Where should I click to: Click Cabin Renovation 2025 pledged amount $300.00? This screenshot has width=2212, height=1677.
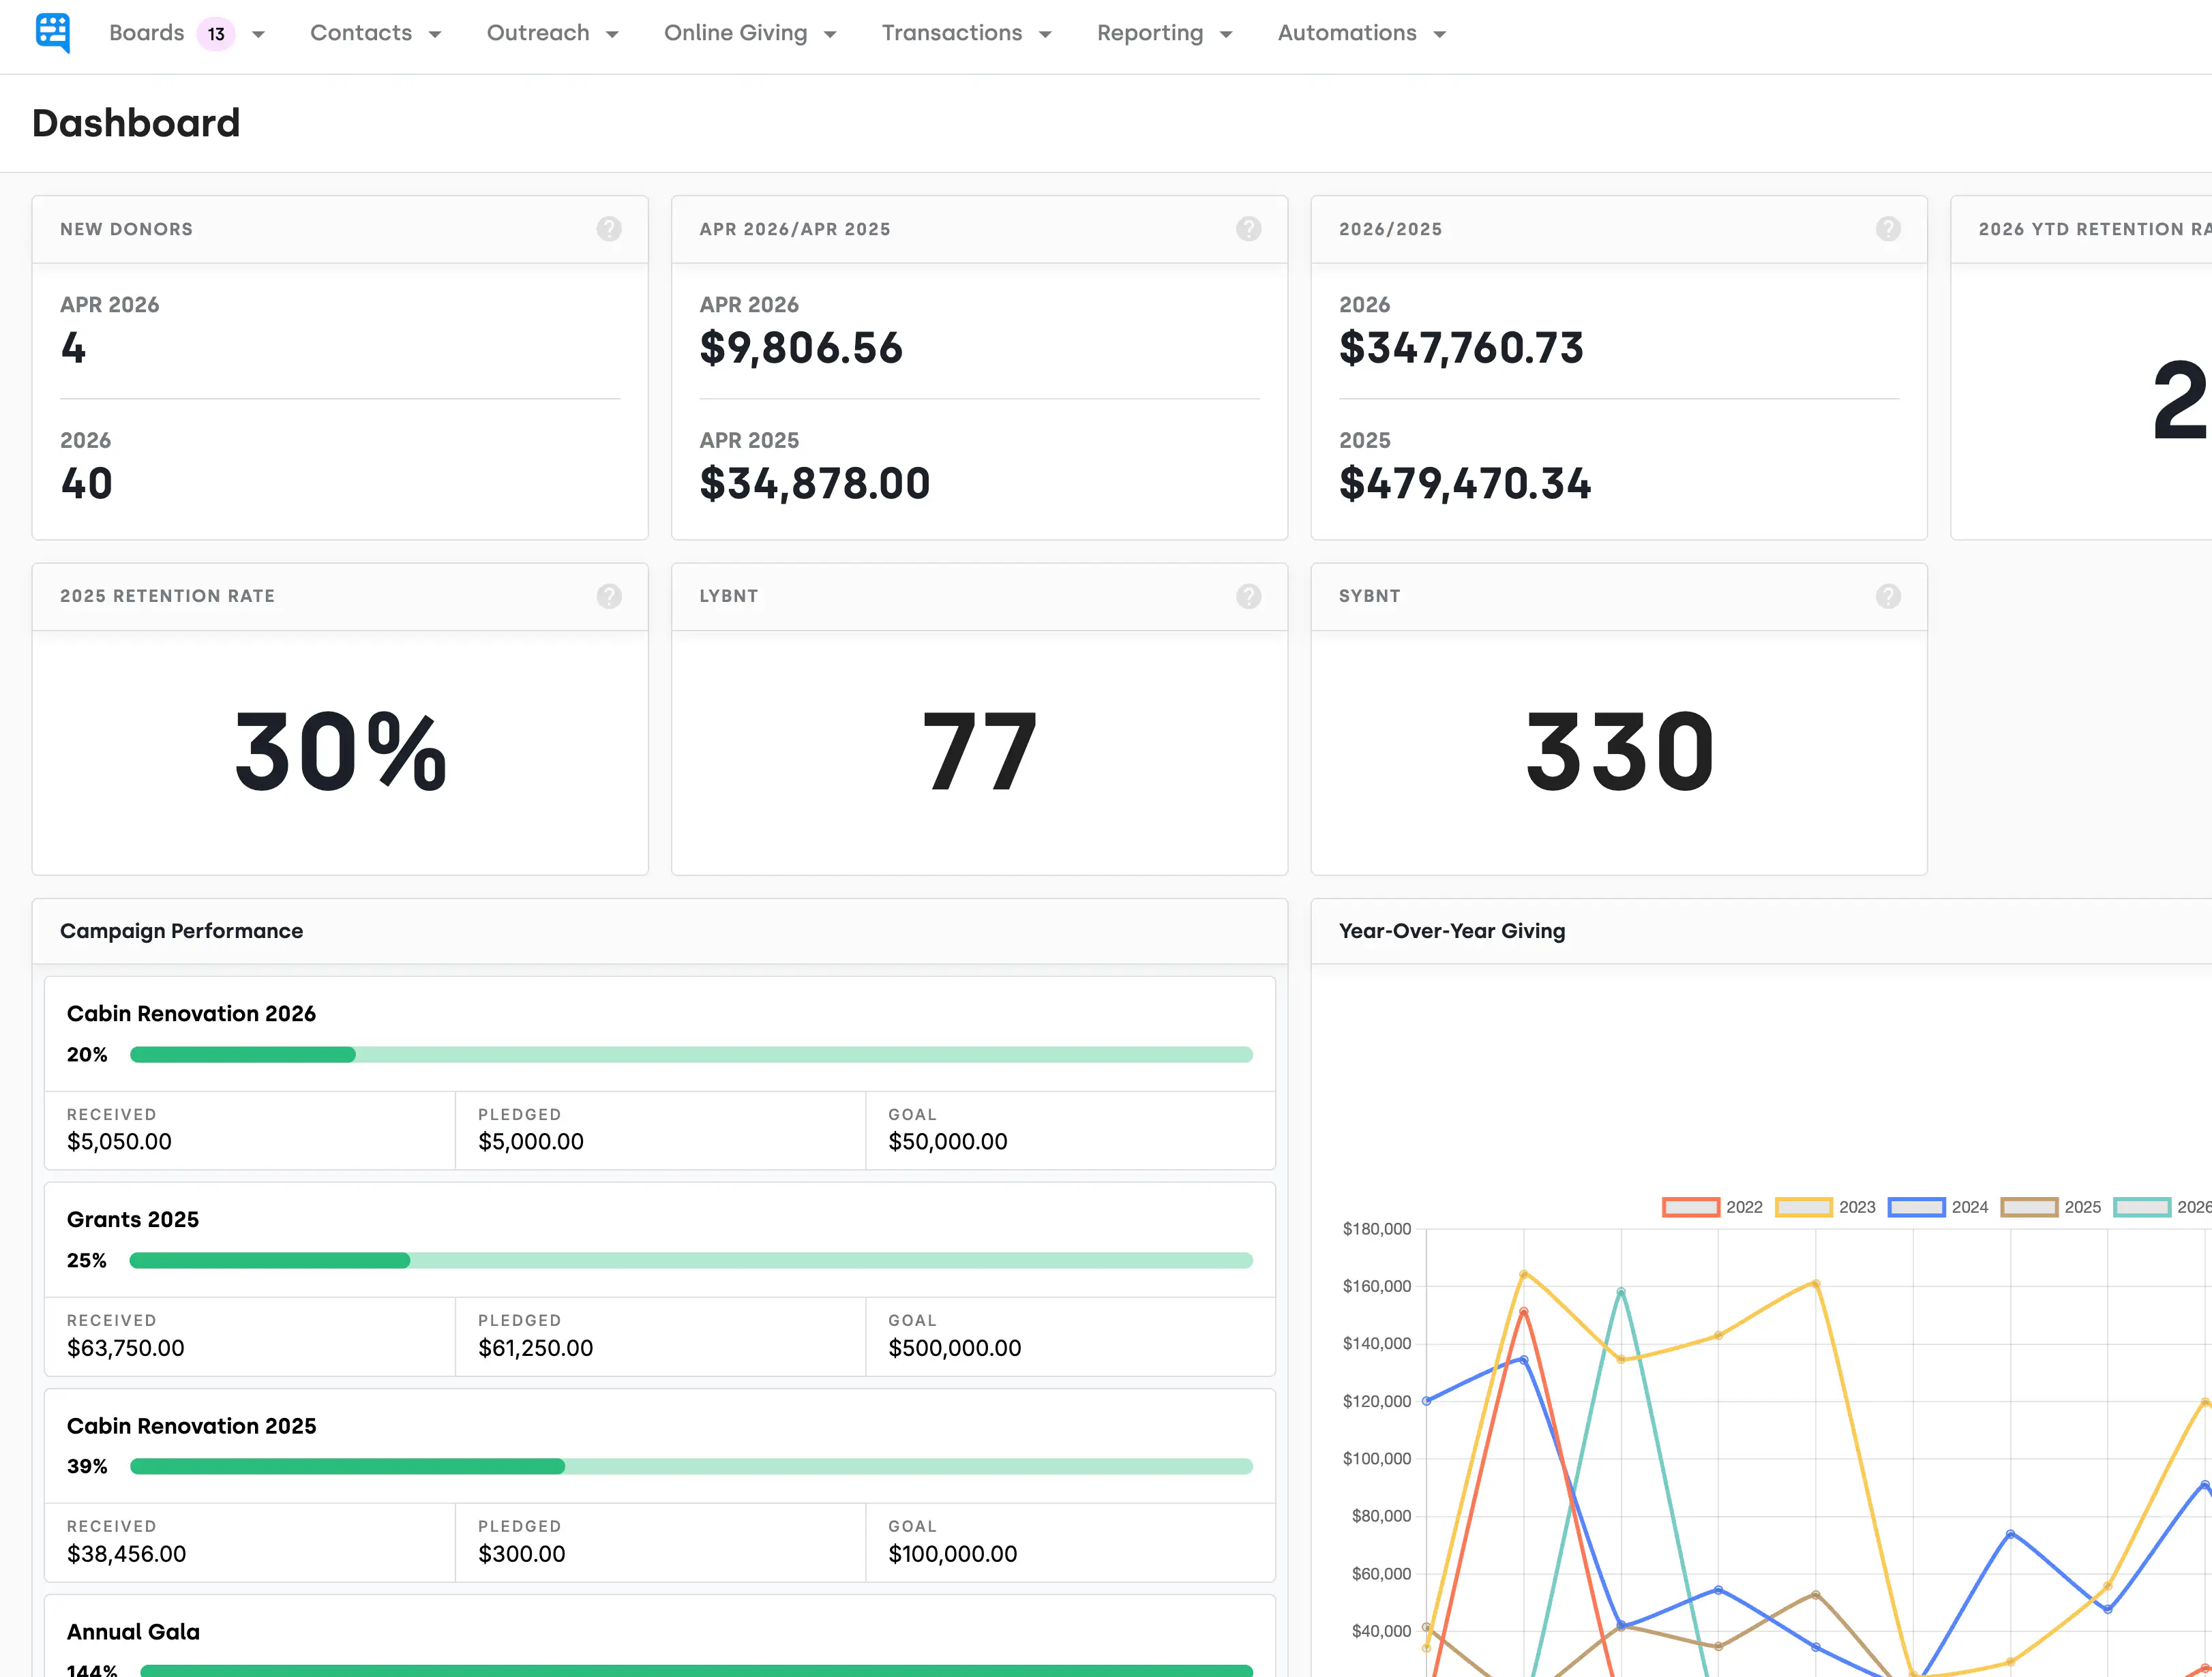[522, 1553]
